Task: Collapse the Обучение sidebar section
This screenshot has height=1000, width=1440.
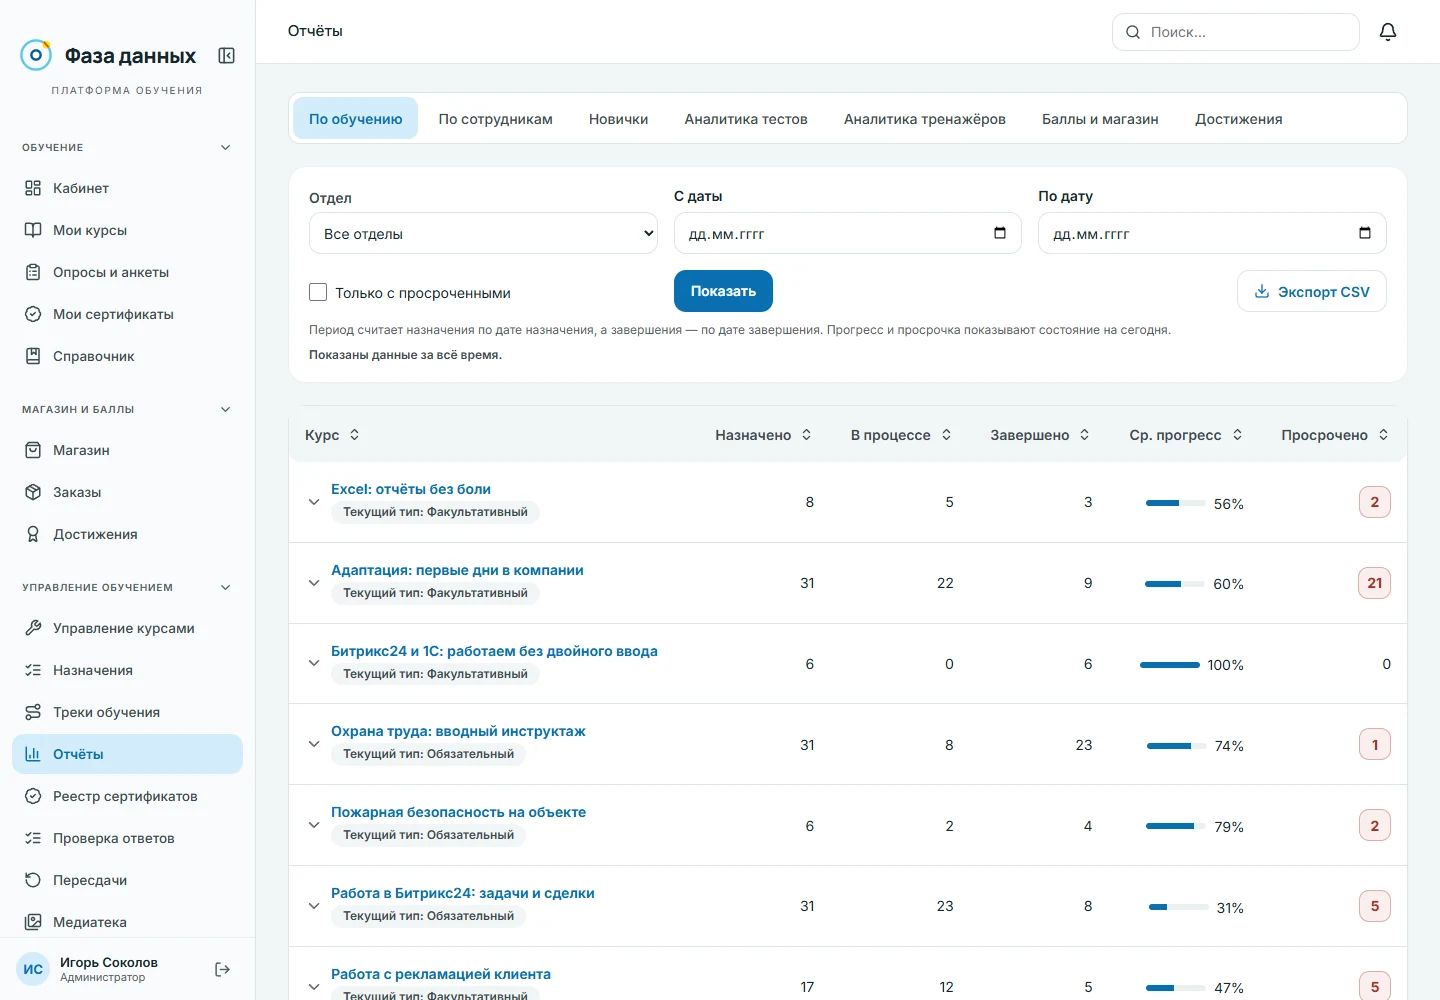Action: coord(226,147)
